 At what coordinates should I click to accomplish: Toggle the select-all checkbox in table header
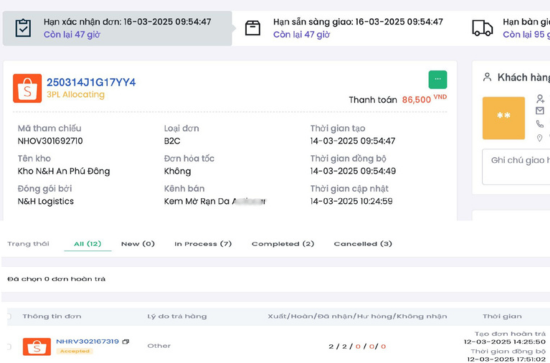point(9,316)
